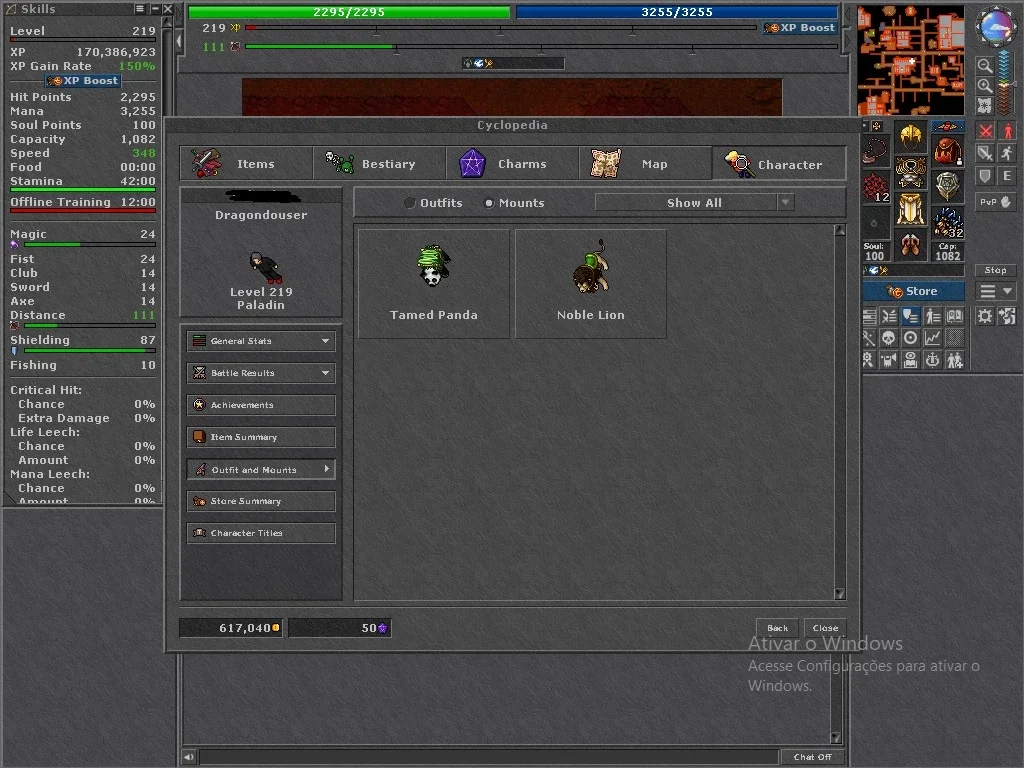The height and width of the screenshot is (768, 1024).
Task: Toggle the PvP hand mode
Action: [x=996, y=202]
